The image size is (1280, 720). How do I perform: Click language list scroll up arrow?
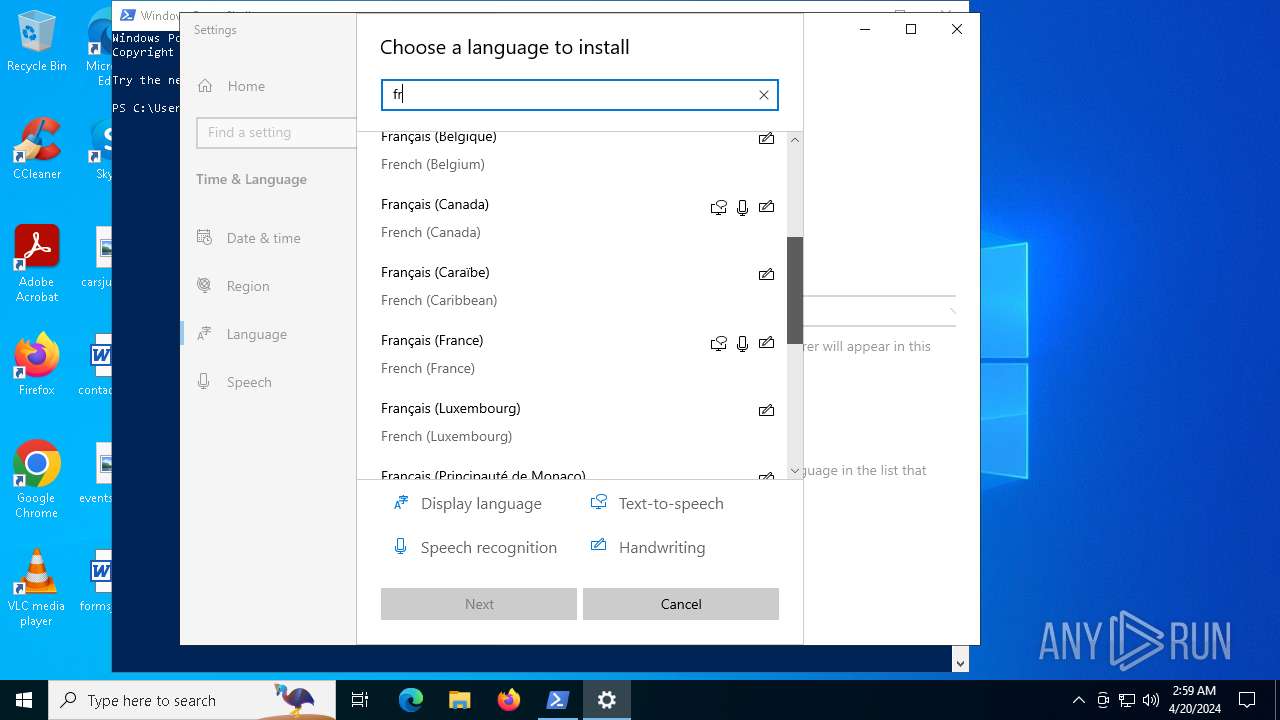click(x=795, y=140)
